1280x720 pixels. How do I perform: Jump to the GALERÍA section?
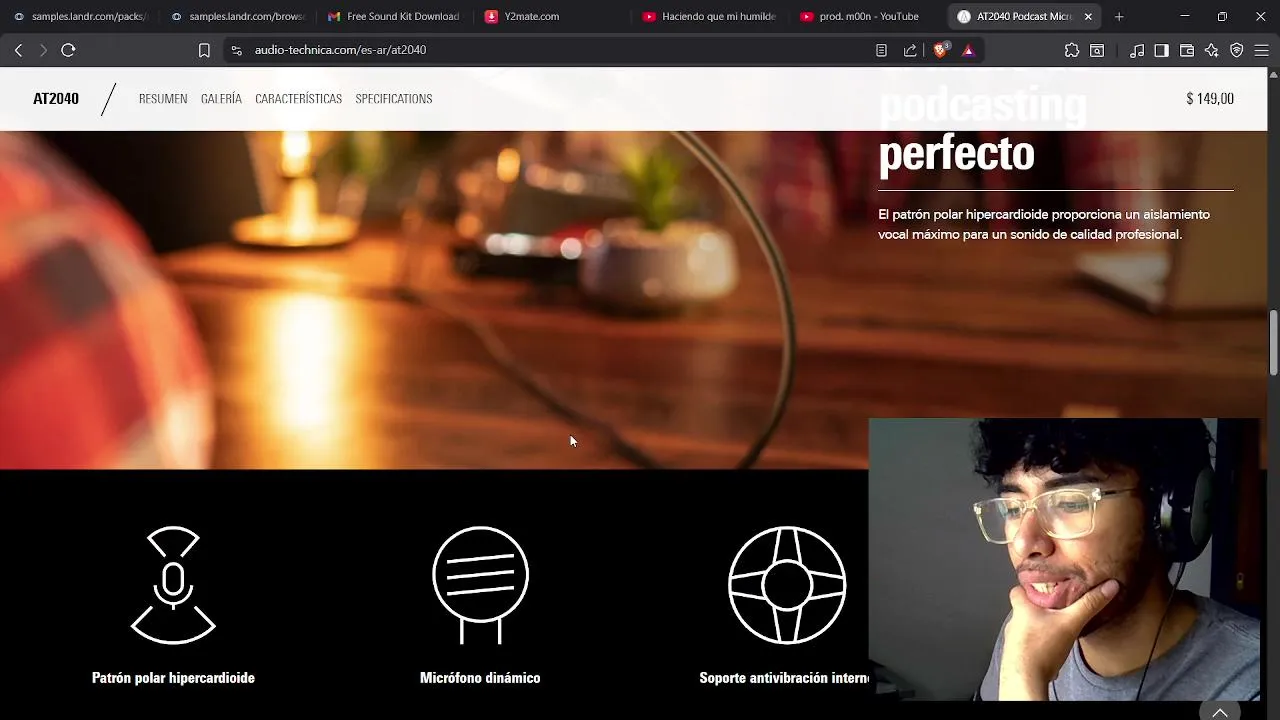coord(221,98)
